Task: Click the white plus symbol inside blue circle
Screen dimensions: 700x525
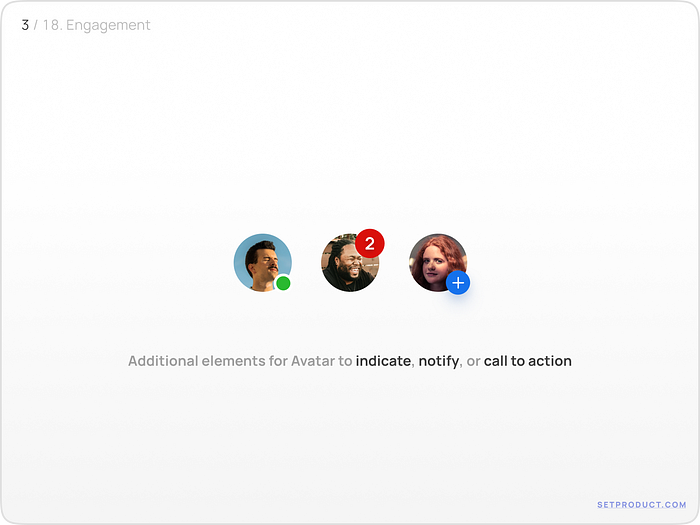Action: [458, 283]
